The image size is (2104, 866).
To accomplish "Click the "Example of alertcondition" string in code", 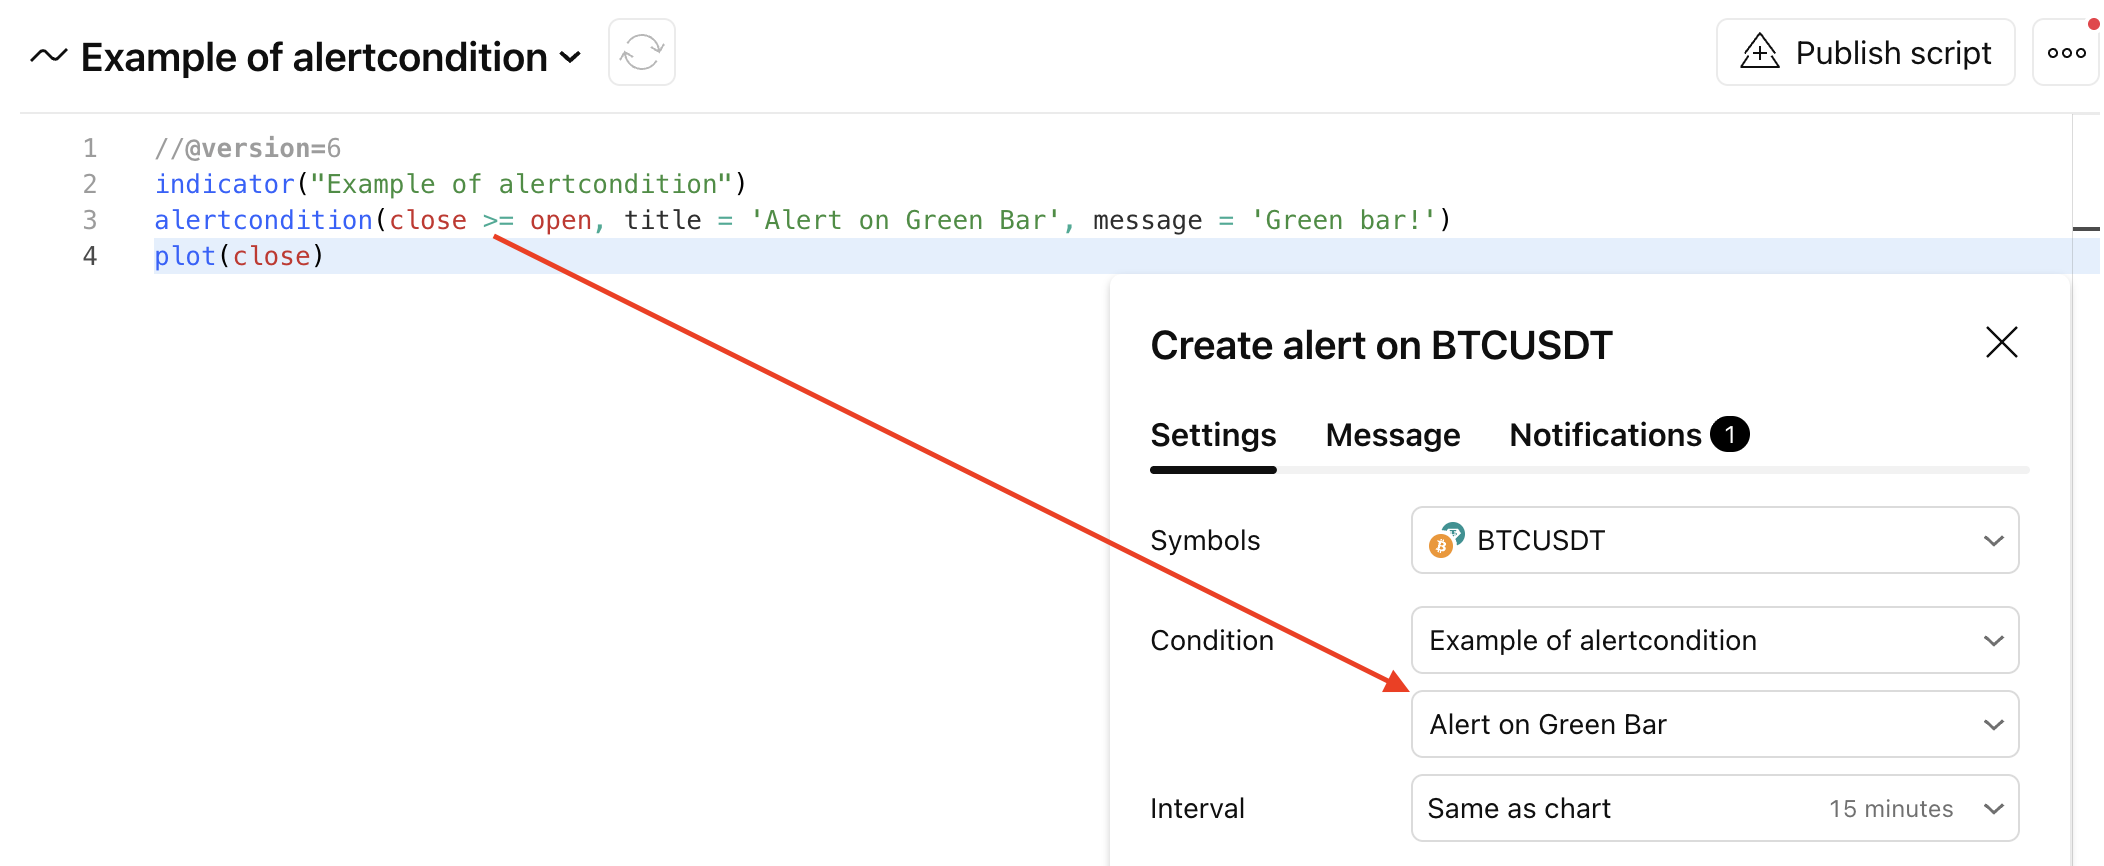I will tap(521, 184).
